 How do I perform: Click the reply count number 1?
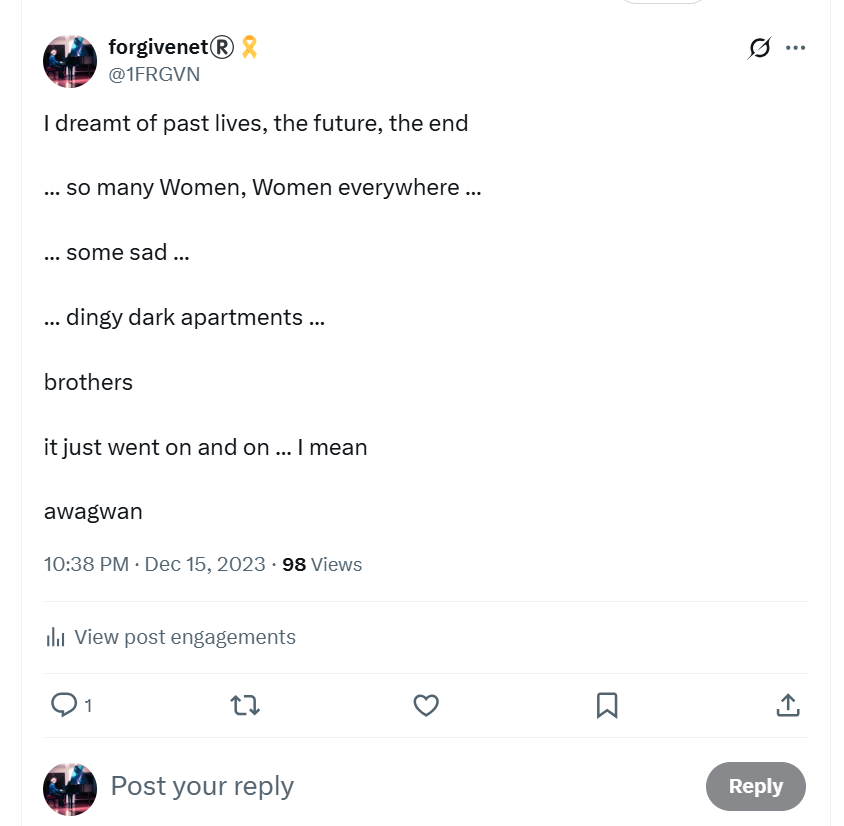[x=88, y=705]
